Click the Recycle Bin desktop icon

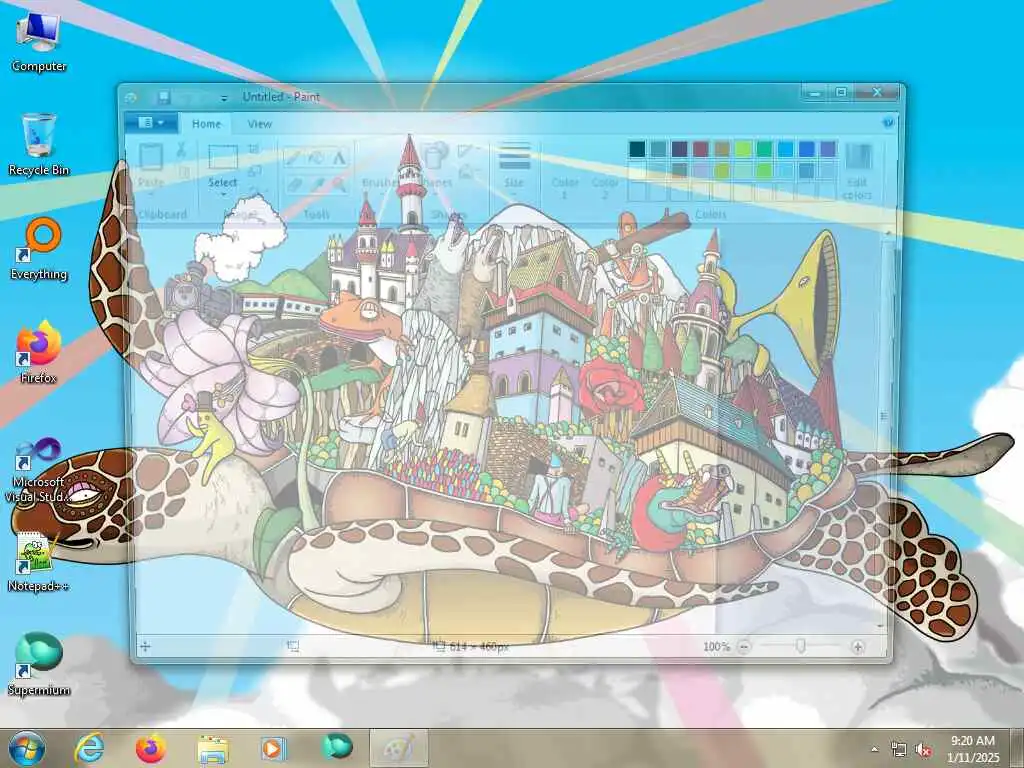(x=39, y=145)
